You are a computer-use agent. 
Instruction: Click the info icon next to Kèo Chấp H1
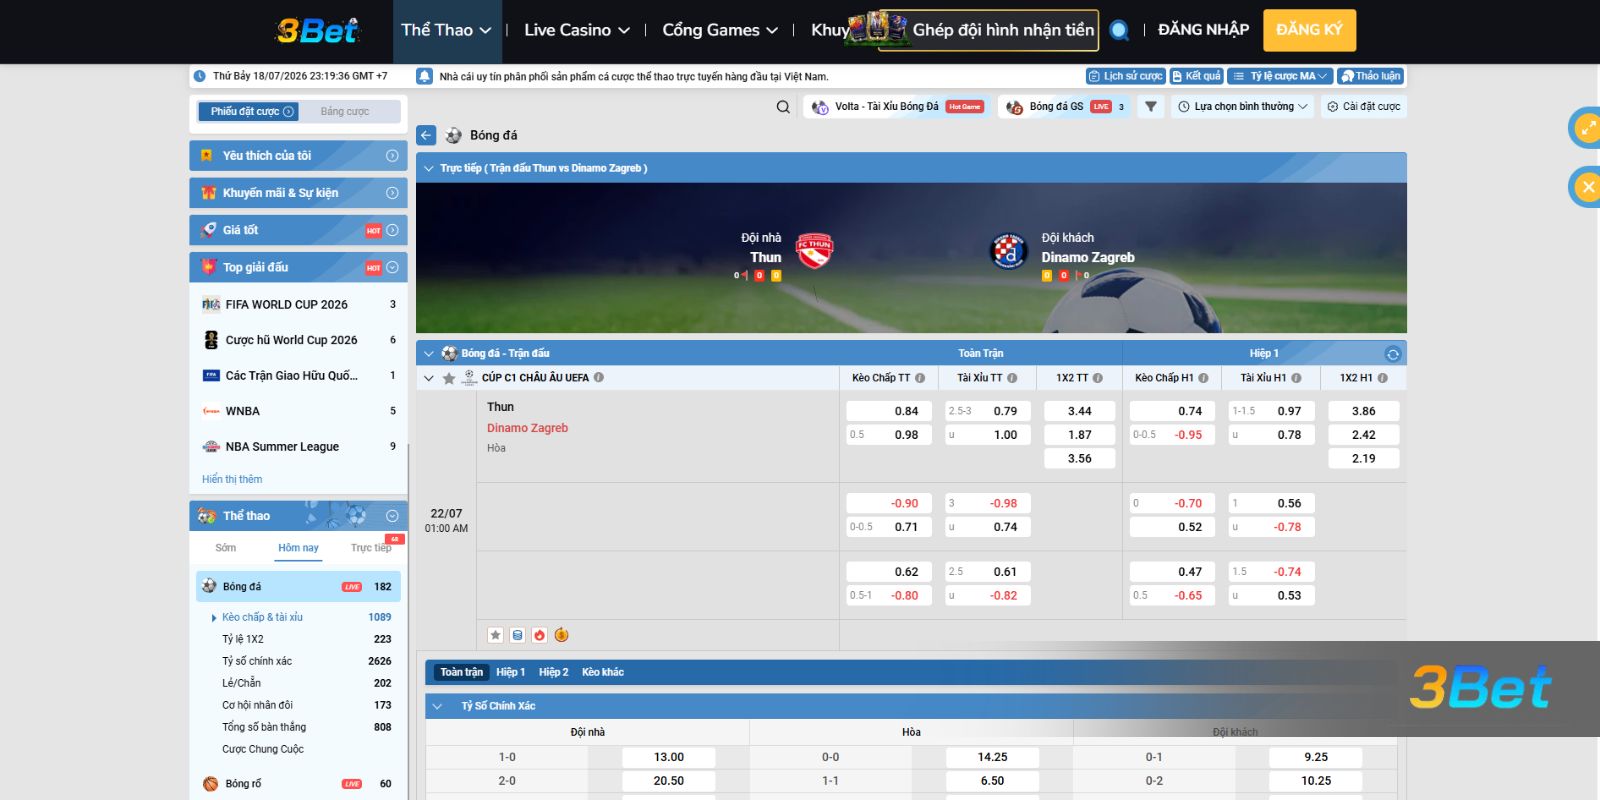pyautogui.click(x=1203, y=378)
